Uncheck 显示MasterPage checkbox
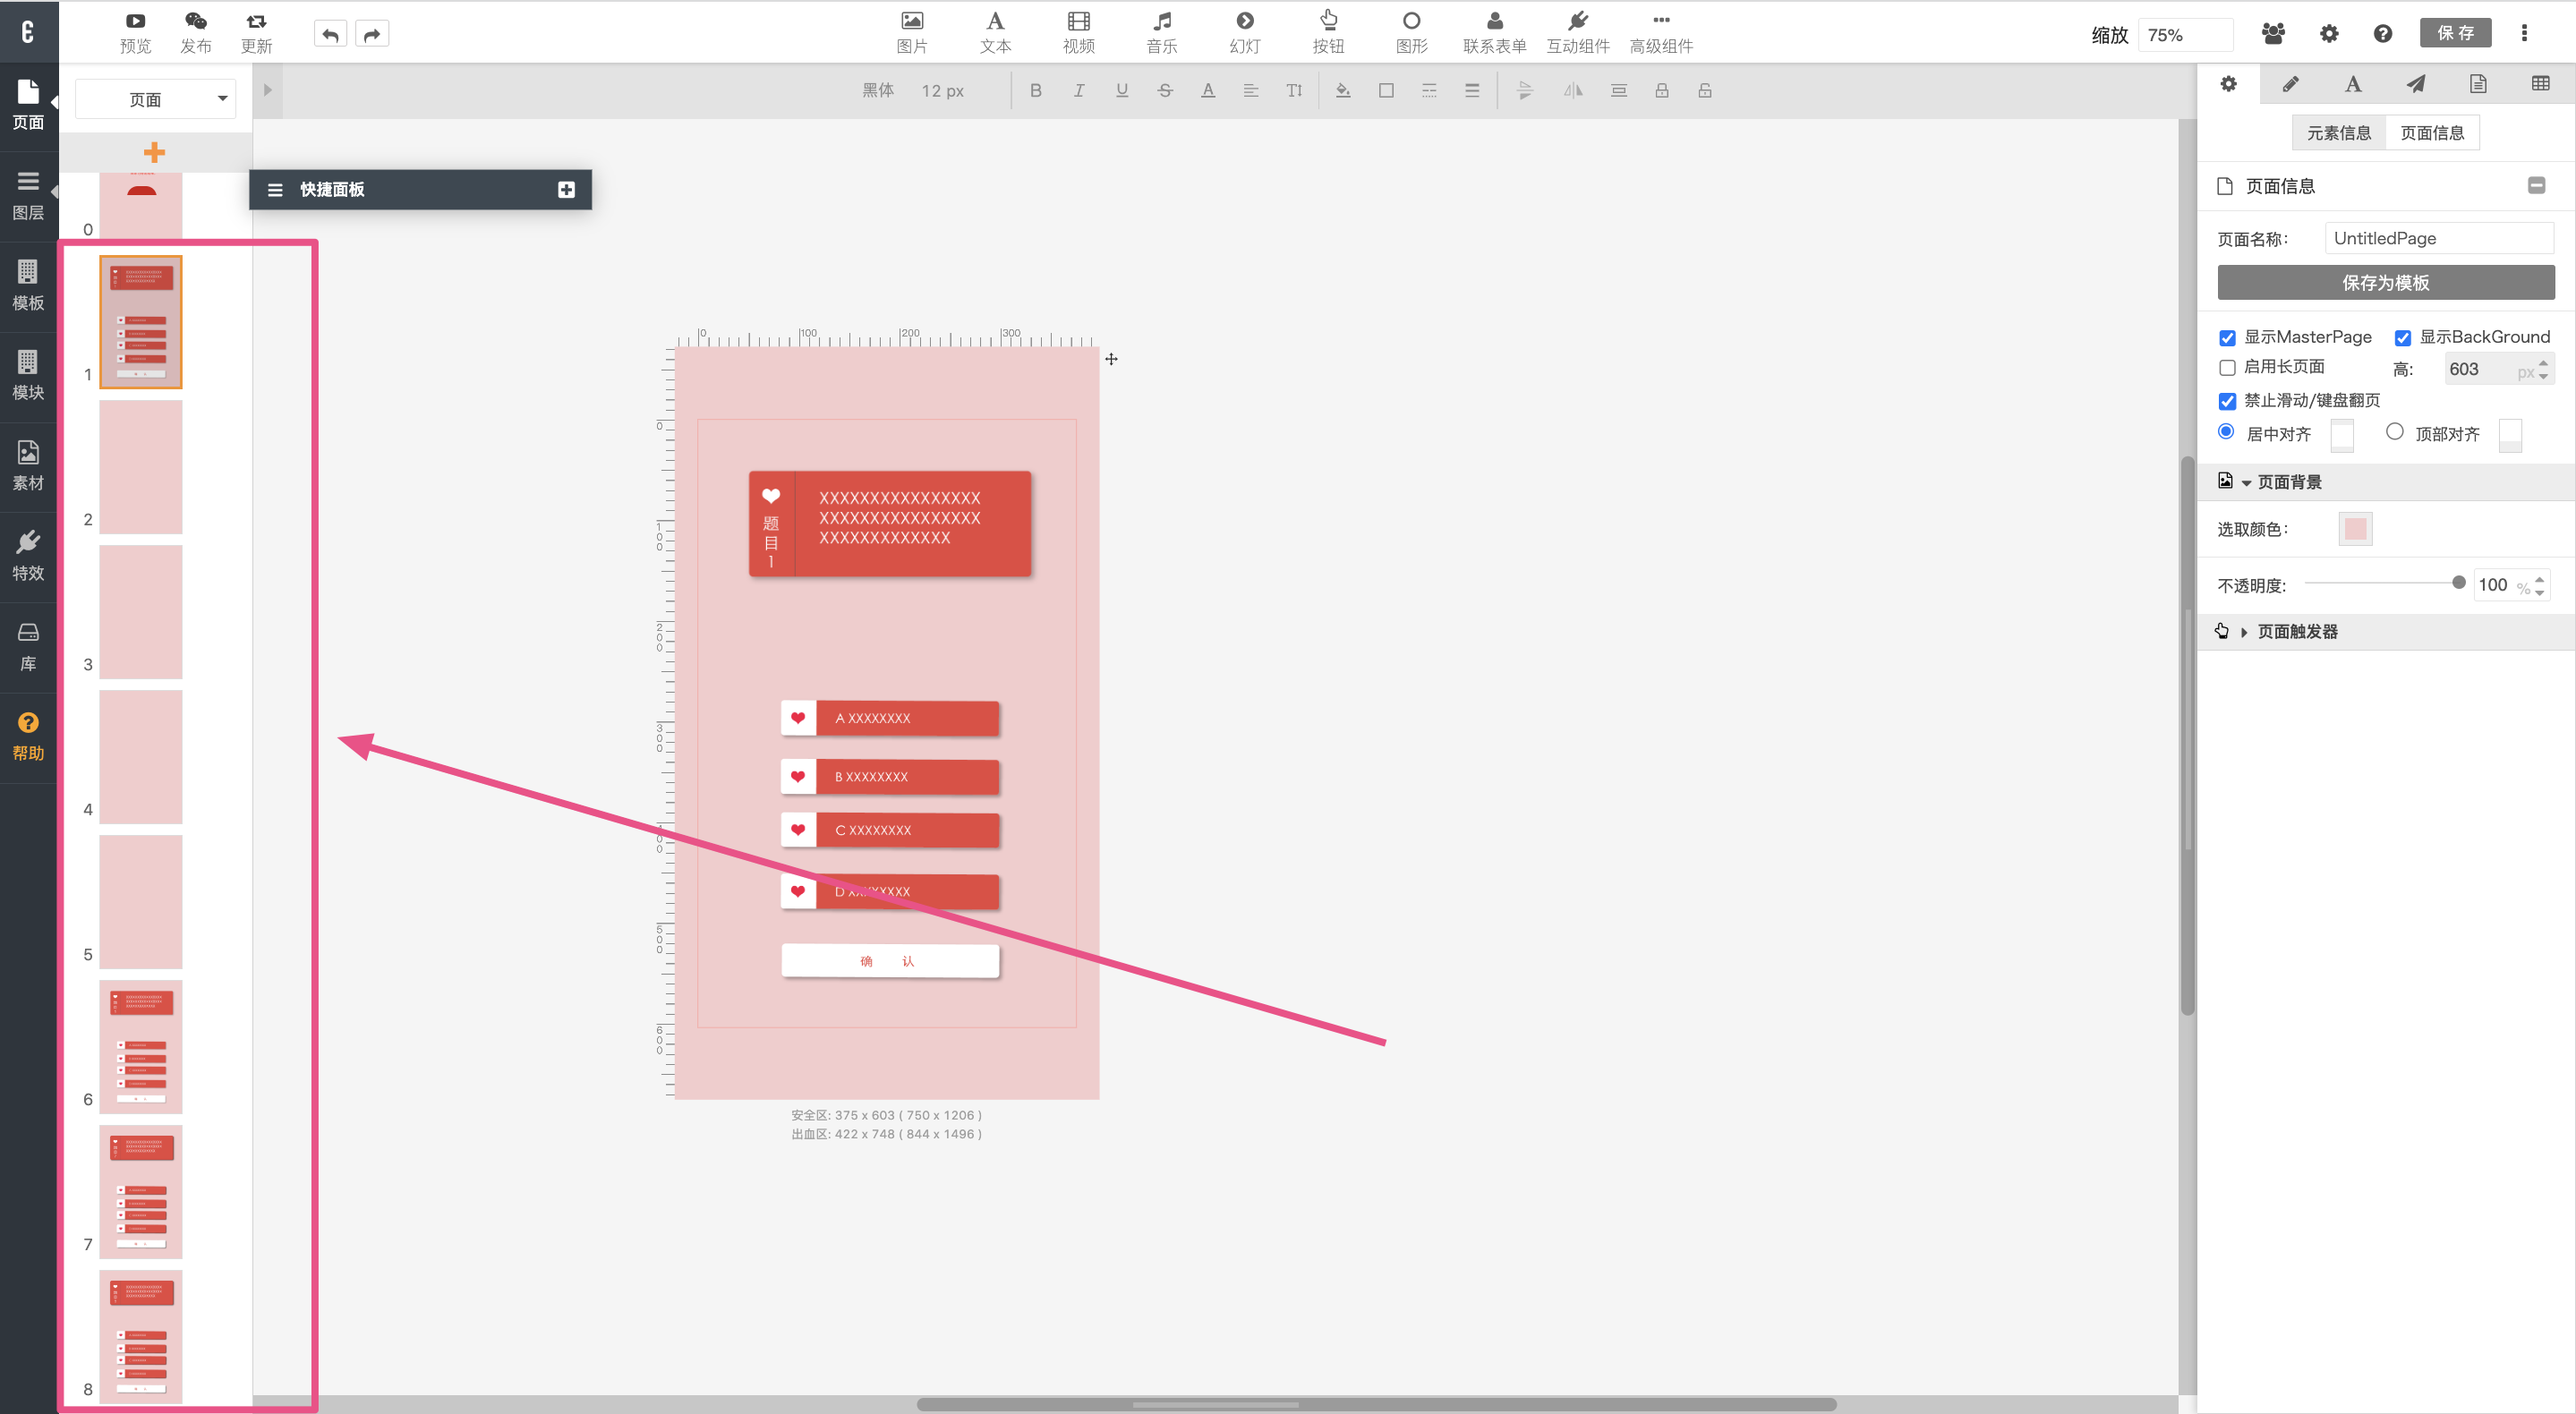This screenshot has height=1414, width=2576. 2227,338
